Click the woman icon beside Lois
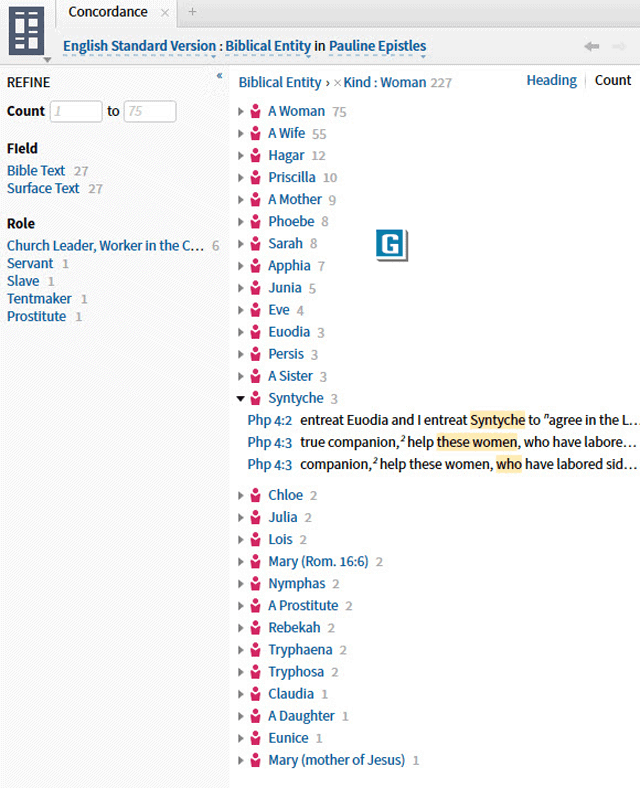 point(256,540)
